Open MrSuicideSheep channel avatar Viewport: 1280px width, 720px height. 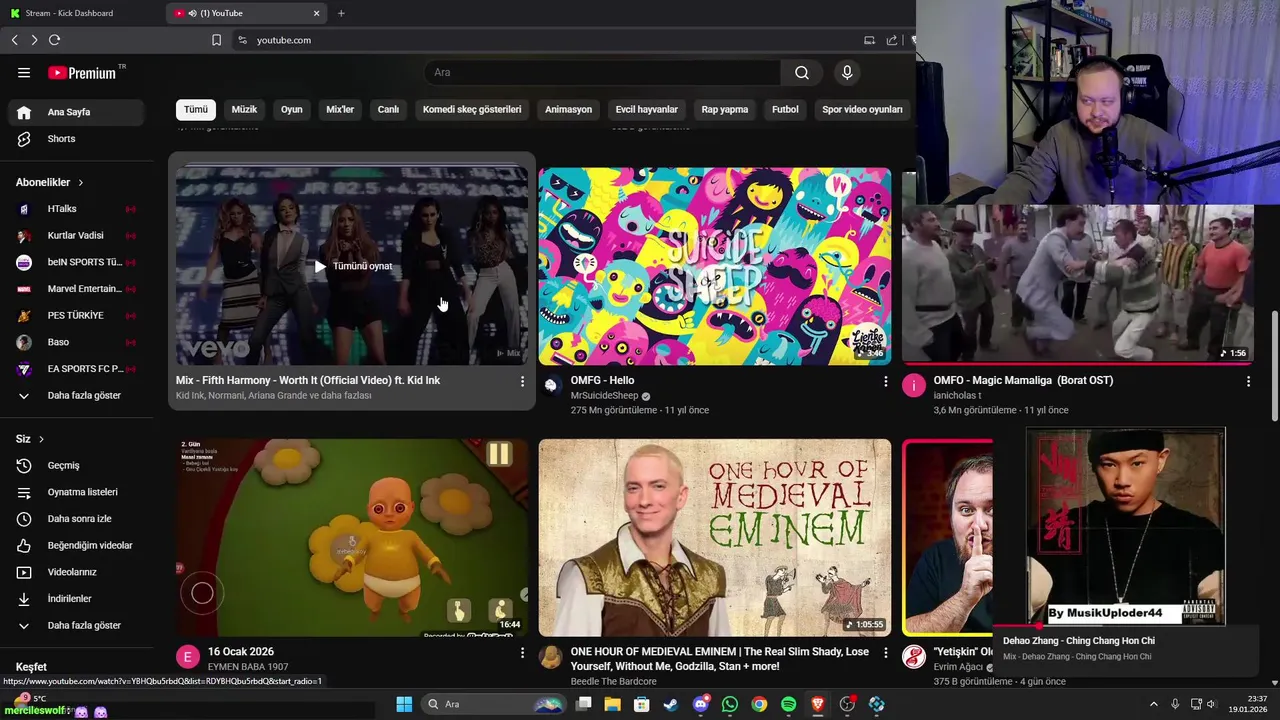tap(551, 385)
